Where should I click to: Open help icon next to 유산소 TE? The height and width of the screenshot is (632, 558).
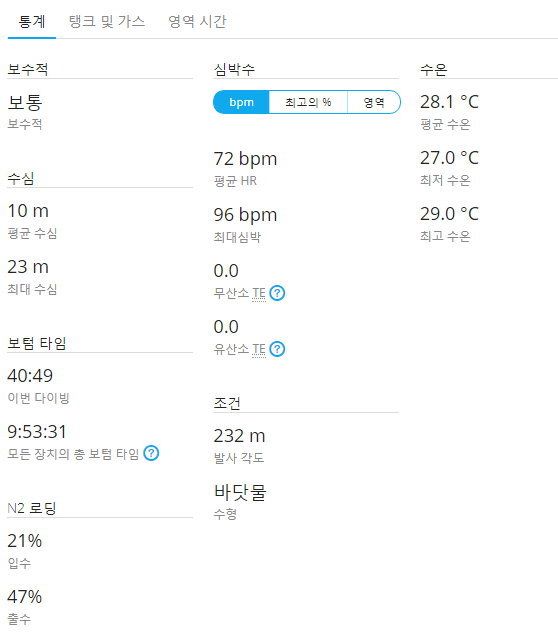click(277, 349)
